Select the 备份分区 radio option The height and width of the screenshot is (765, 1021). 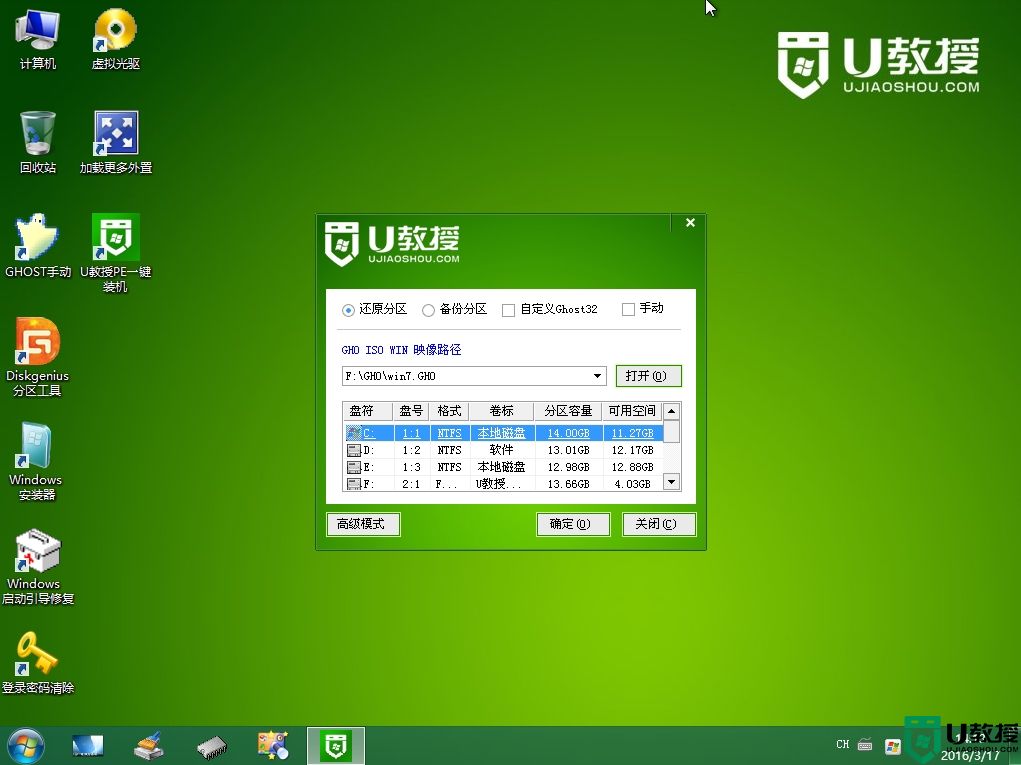(430, 310)
